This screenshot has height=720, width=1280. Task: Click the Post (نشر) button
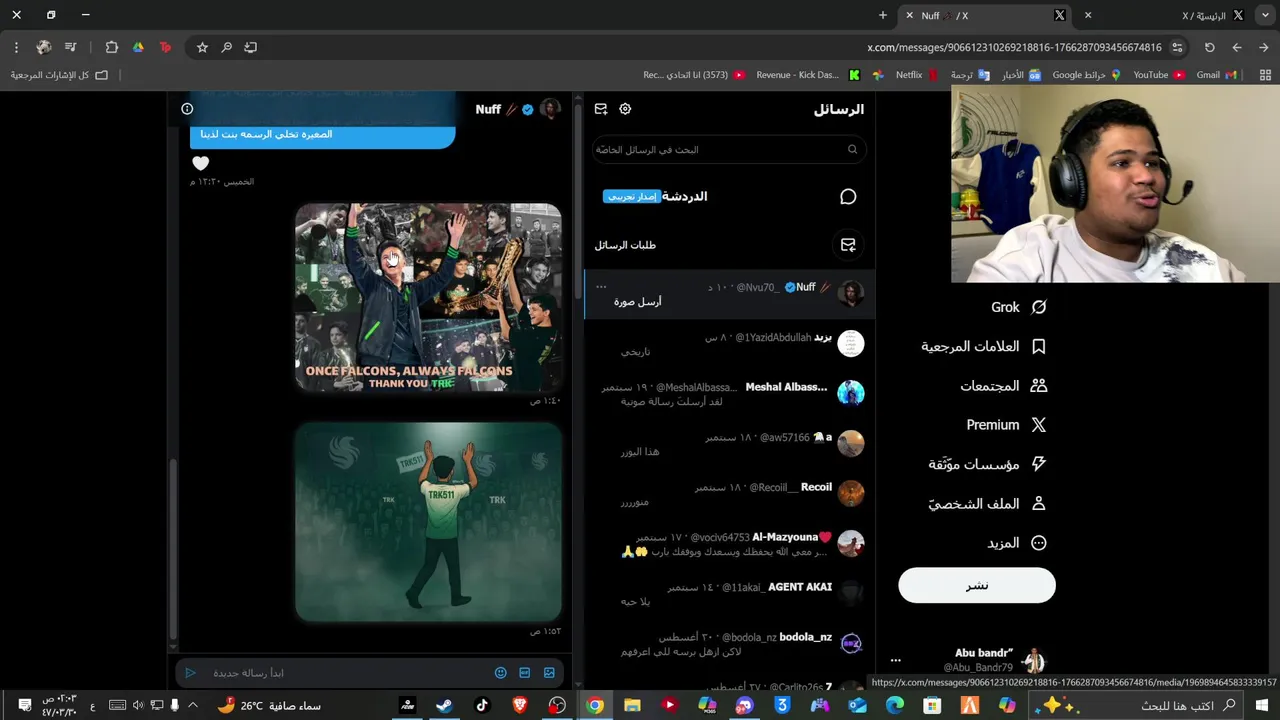point(977,585)
